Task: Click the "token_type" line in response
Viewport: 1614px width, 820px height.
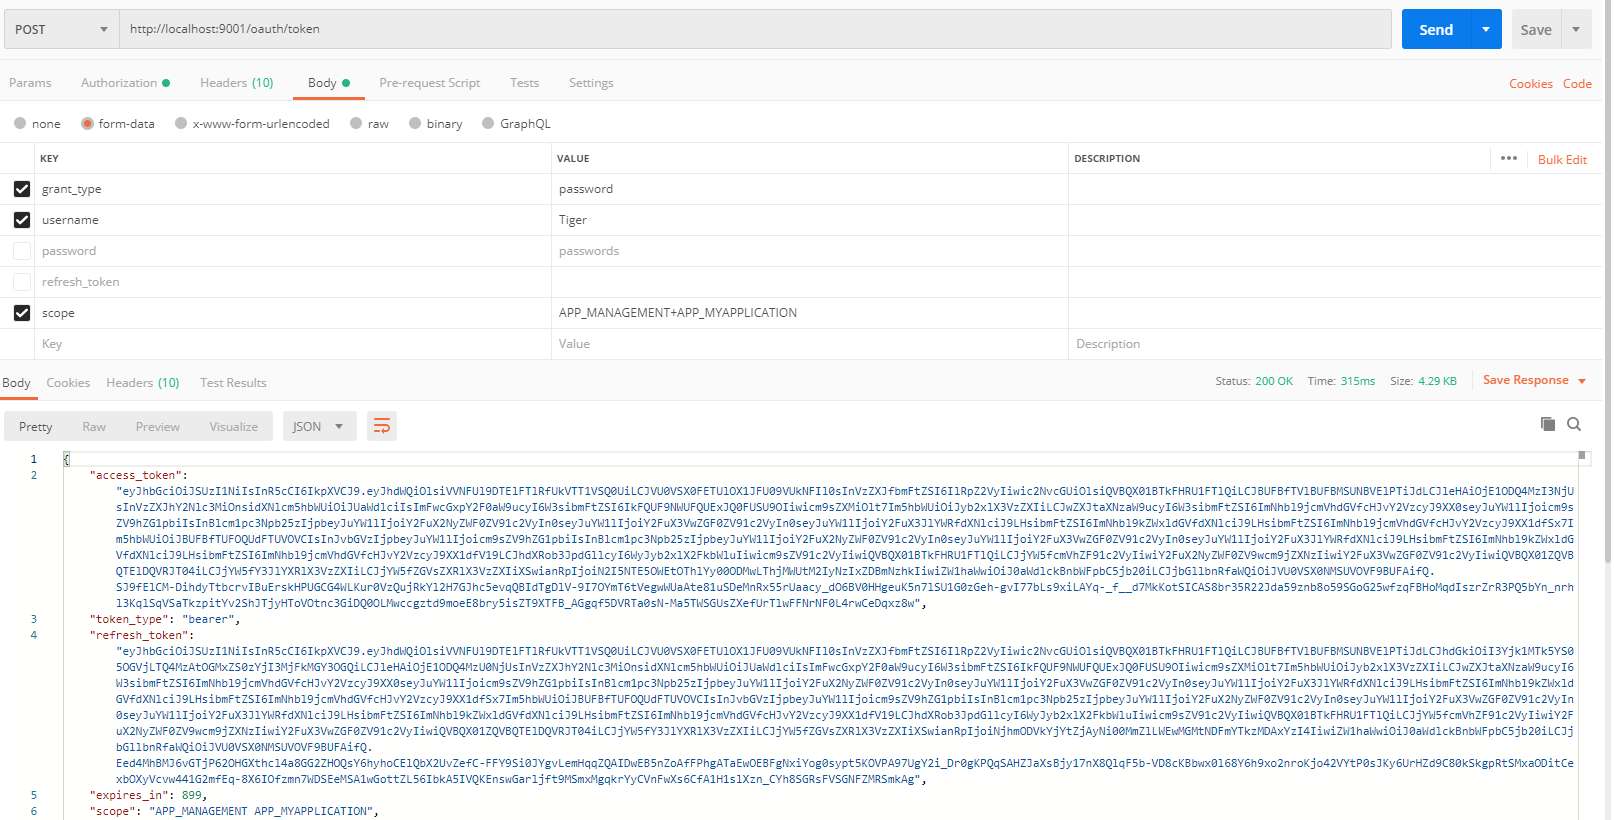Action: 165,619
